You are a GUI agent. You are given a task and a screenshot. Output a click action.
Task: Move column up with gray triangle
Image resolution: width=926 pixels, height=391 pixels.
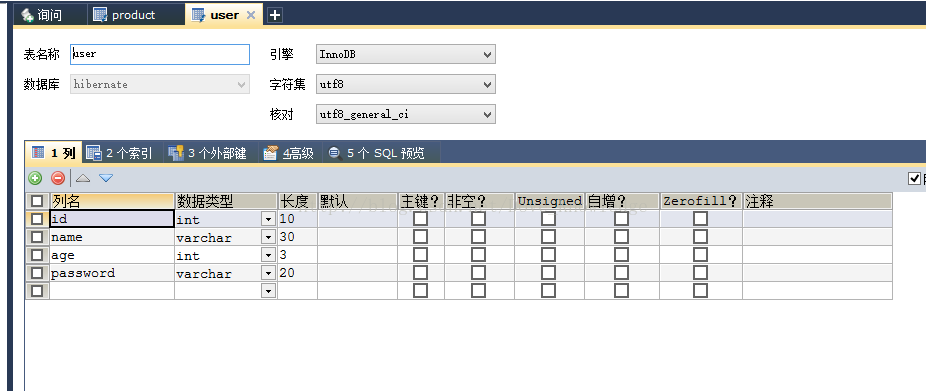click(x=83, y=178)
